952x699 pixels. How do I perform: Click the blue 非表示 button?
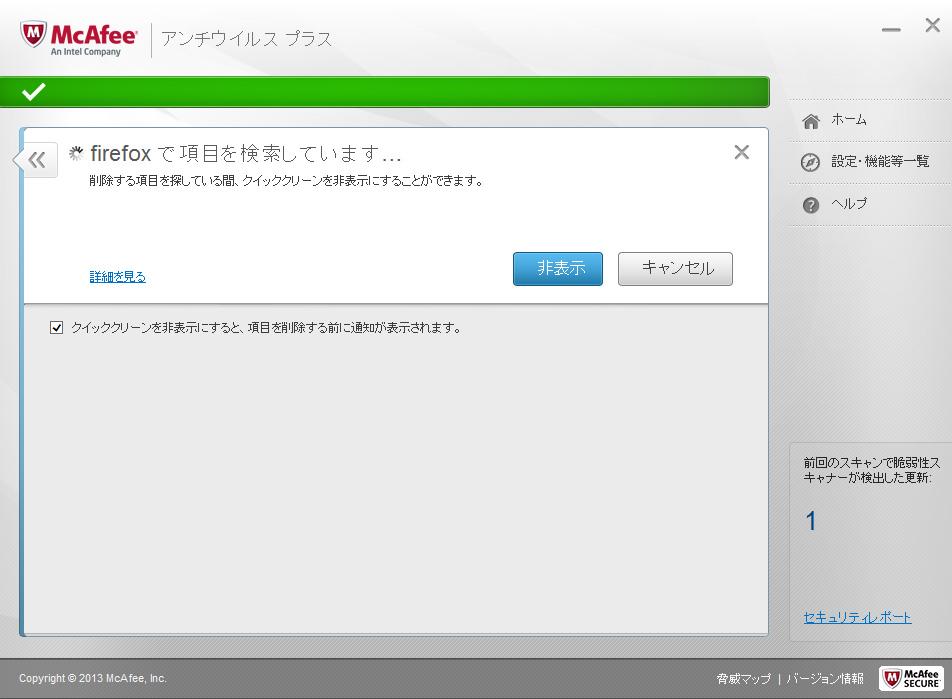pos(558,268)
